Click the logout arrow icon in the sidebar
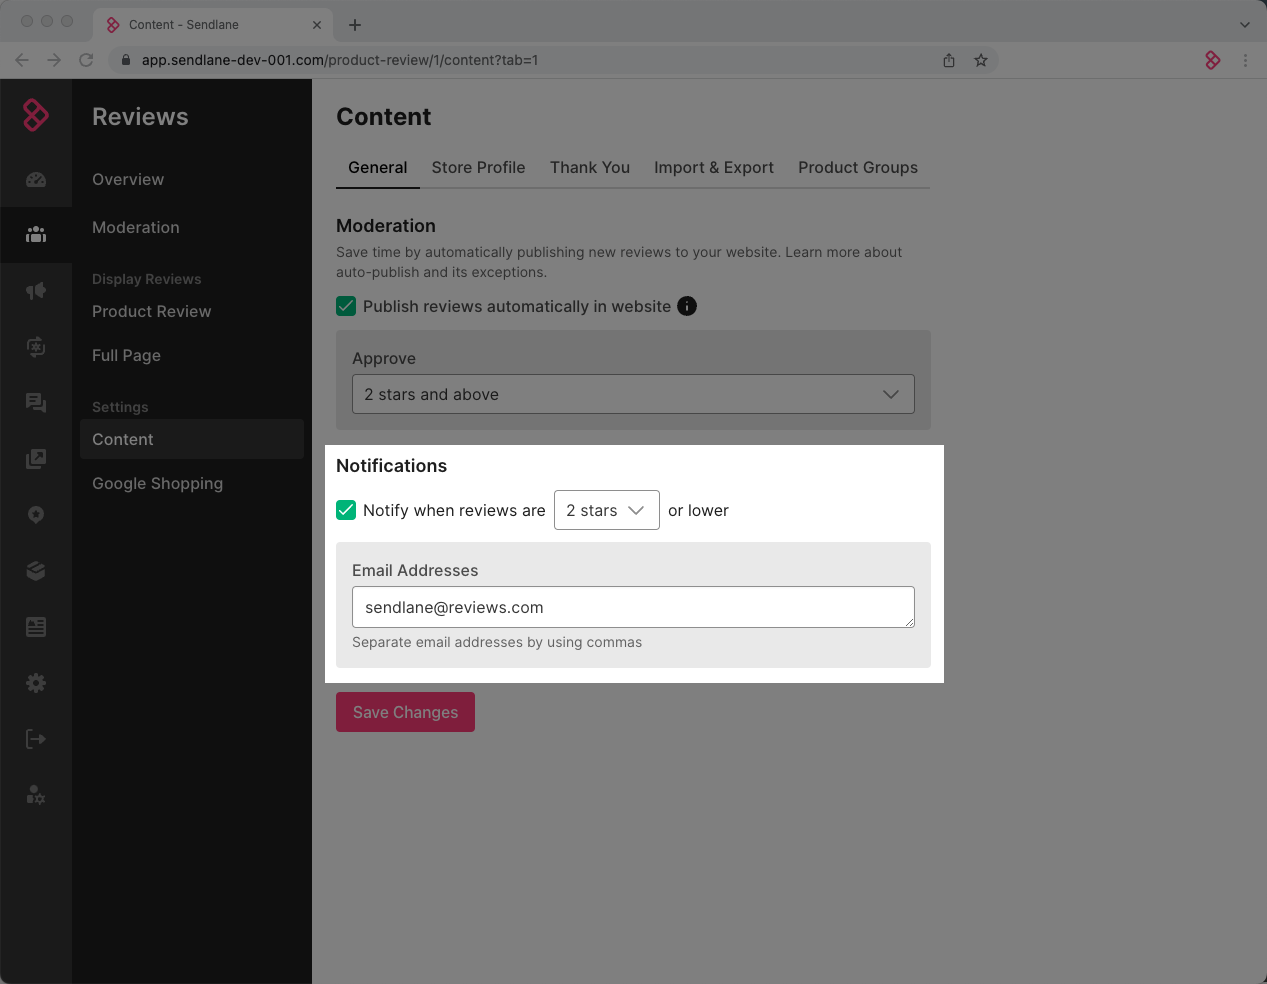The image size is (1267, 984). [36, 739]
